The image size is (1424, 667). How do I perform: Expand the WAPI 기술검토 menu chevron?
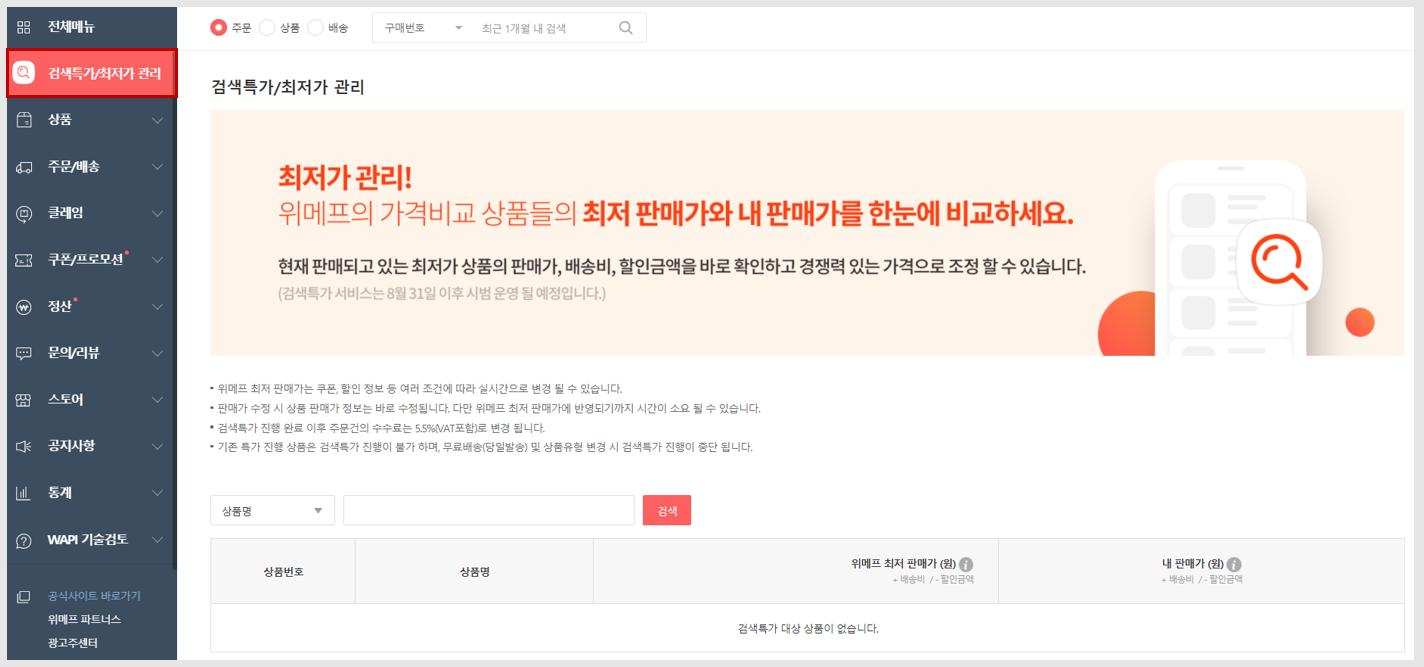point(157,540)
